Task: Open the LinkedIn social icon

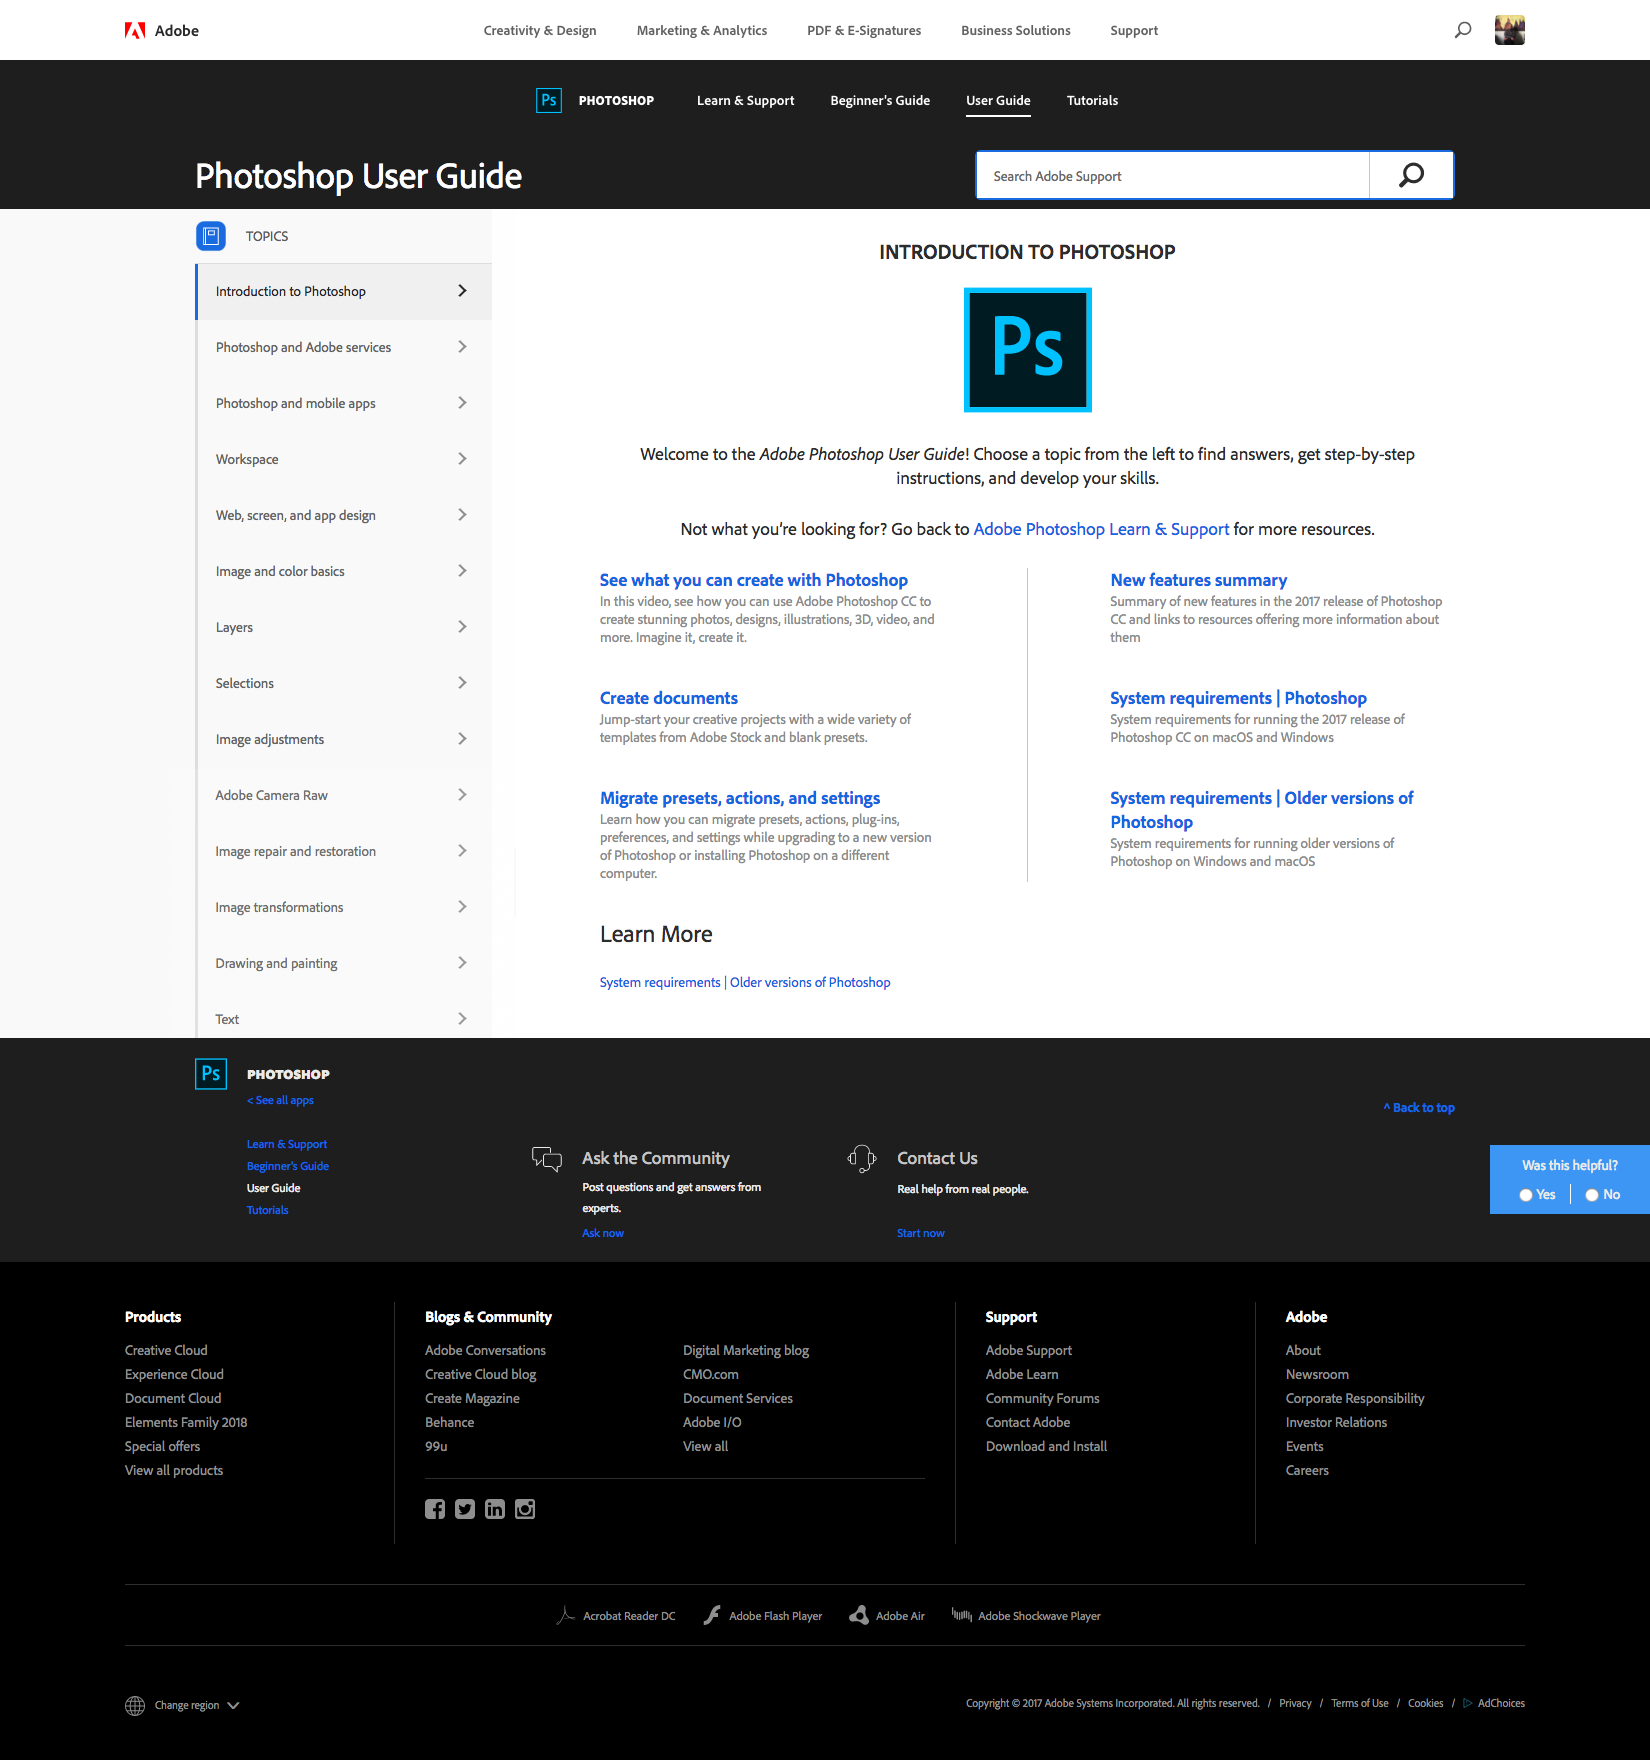Action: (x=495, y=1509)
